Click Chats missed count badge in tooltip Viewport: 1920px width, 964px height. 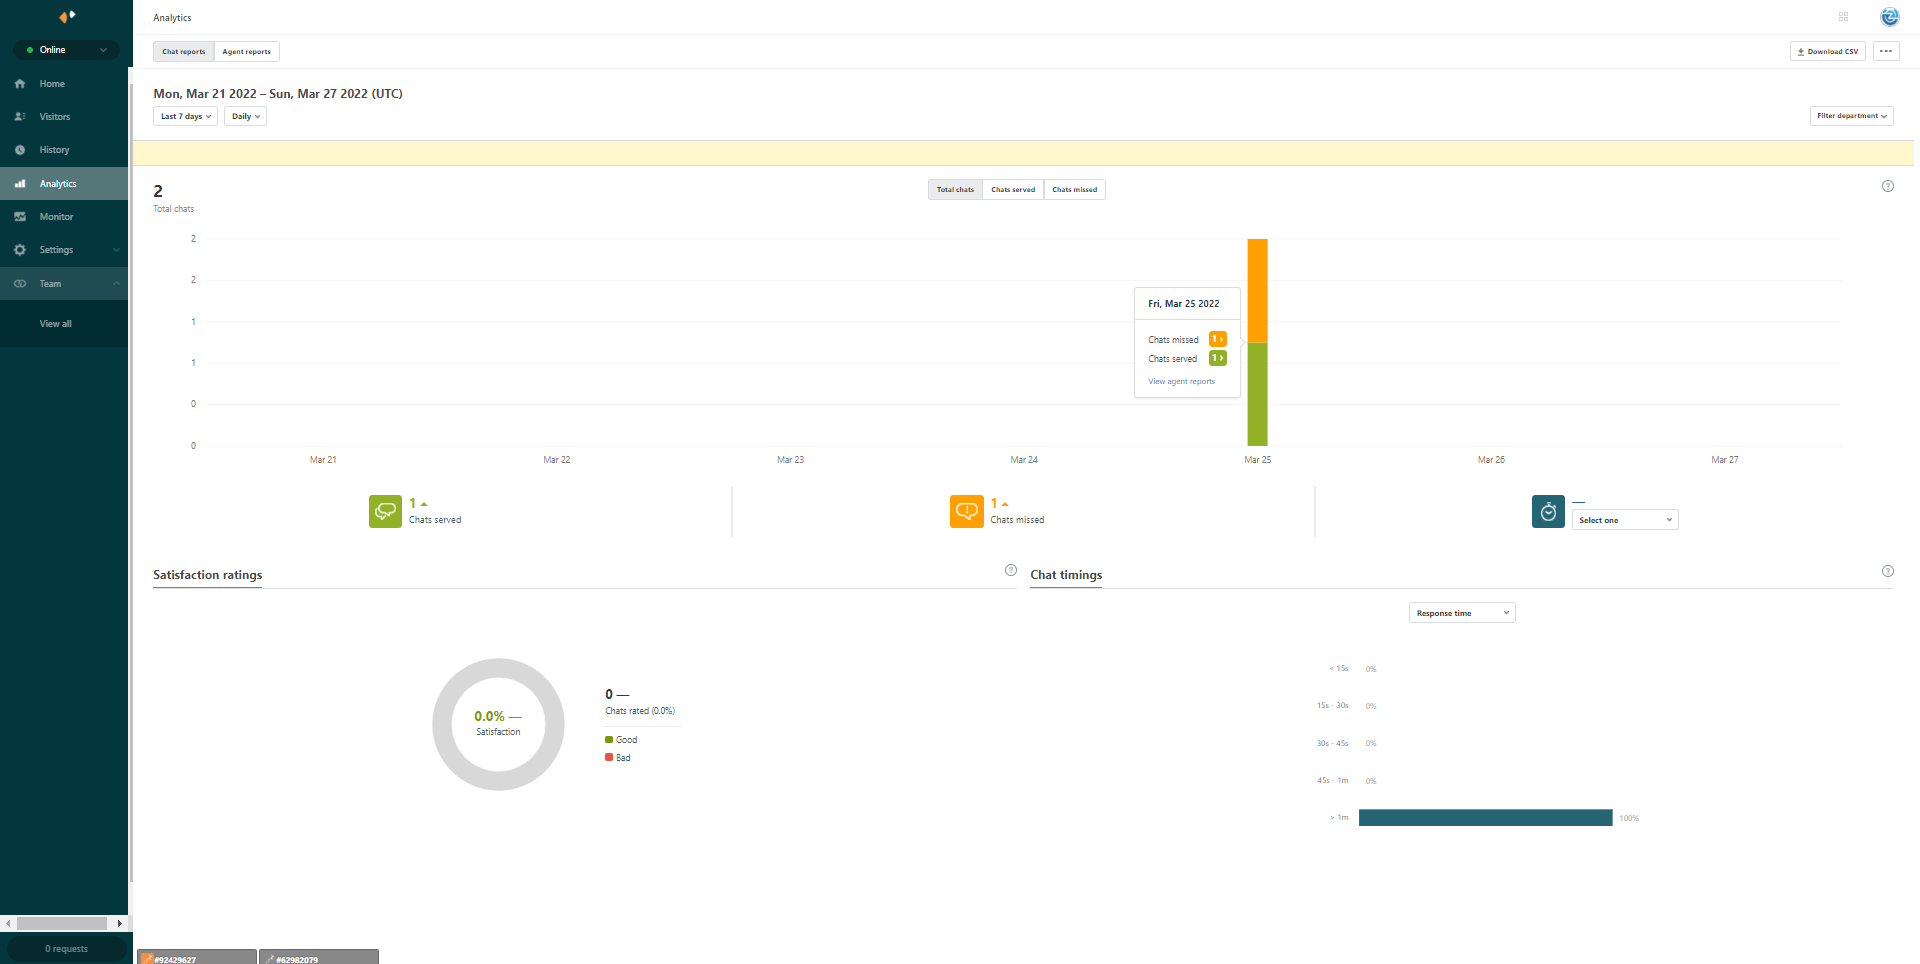[x=1217, y=339]
